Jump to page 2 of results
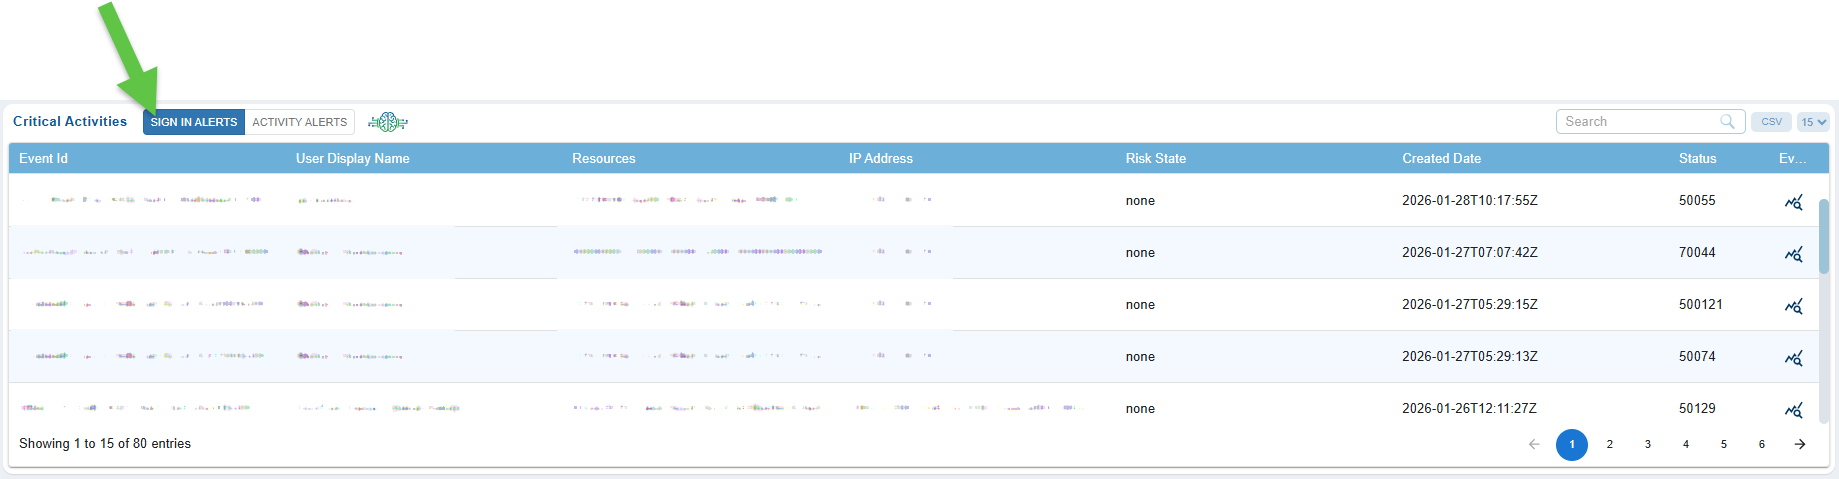 pos(1609,445)
